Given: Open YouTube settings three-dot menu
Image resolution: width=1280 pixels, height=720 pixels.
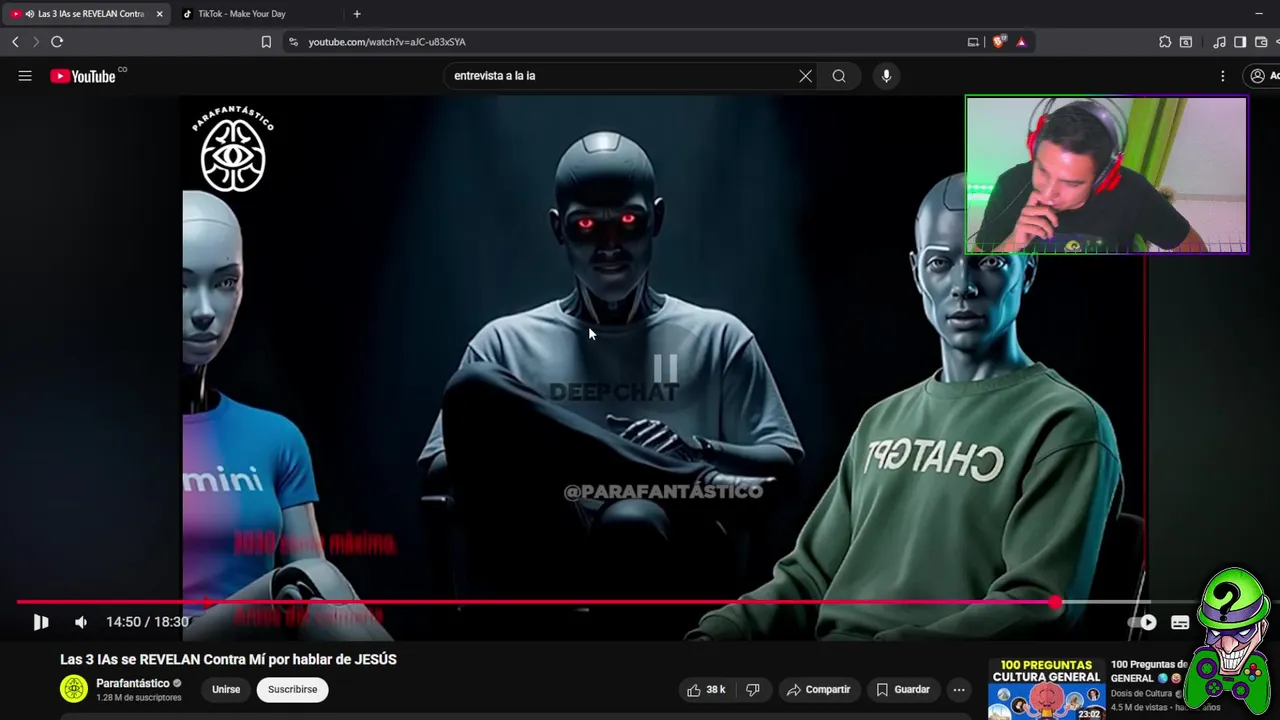Looking at the screenshot, I should pos(1222,76).
